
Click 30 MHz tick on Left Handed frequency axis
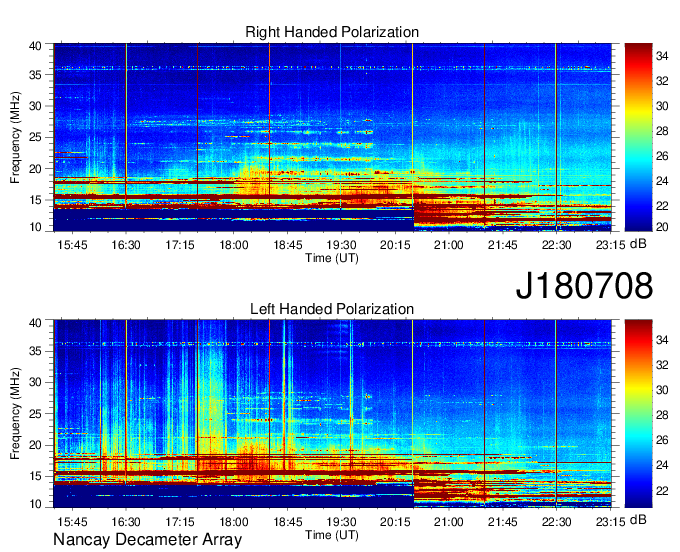point(35,382)
